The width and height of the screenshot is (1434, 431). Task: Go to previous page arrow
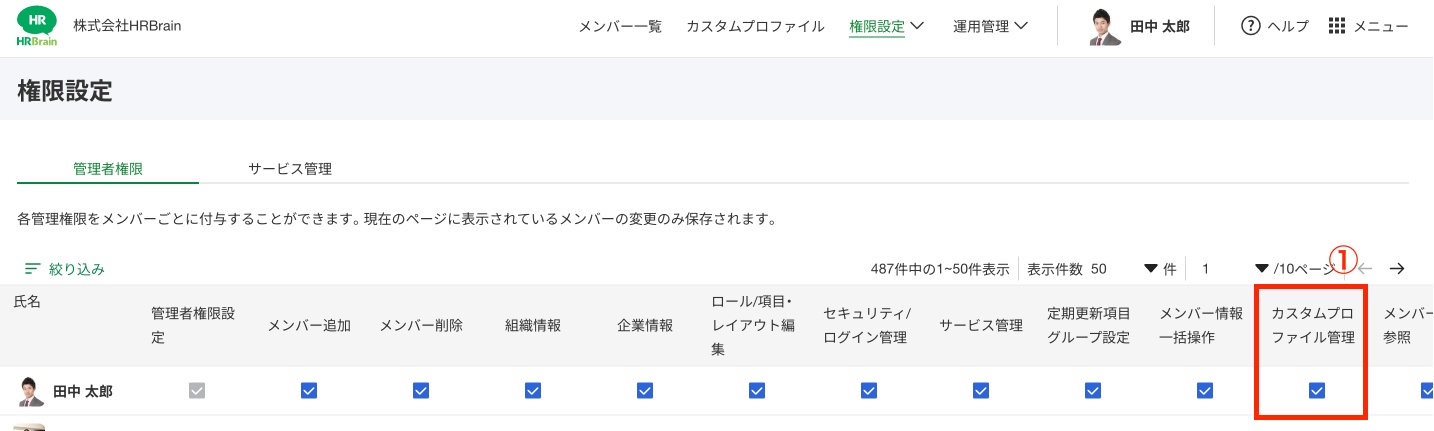click(1365, 268)
